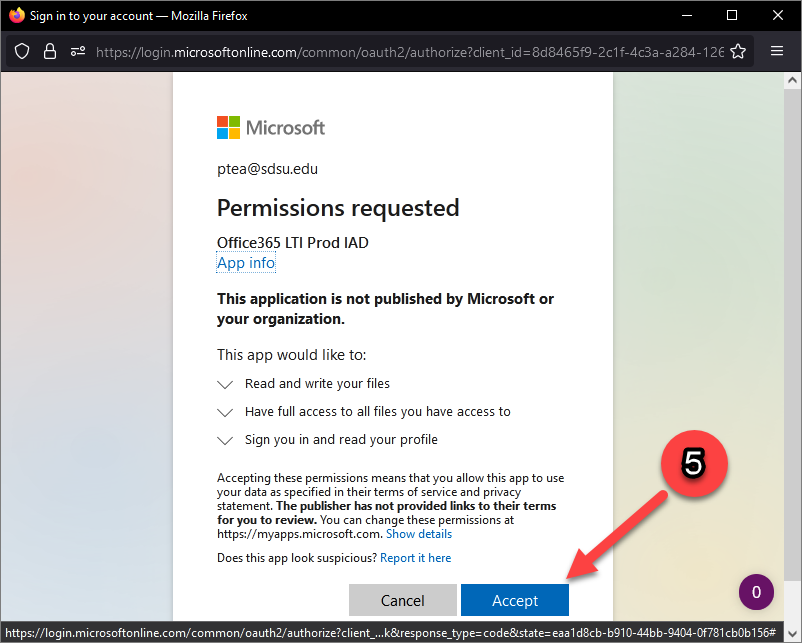Open the "Report it here" link
This screenshot has height=643, width=802.
click(x=415, y=557)
